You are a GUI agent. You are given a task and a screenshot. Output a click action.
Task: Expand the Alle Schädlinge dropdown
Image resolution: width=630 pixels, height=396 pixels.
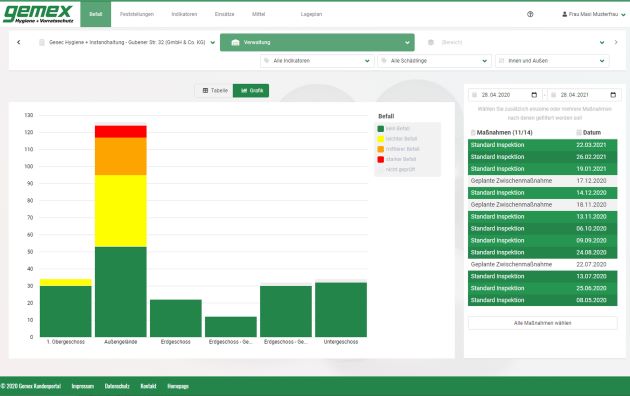(434, 61)
